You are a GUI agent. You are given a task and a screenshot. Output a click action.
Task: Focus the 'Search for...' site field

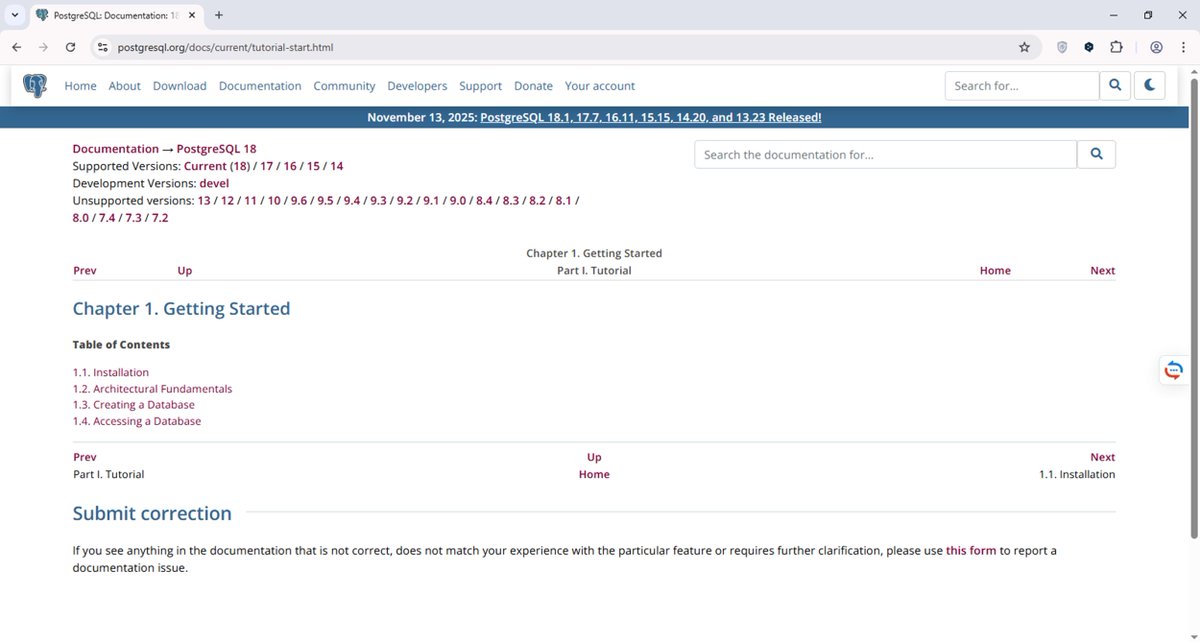click(x=1022, y=86)
